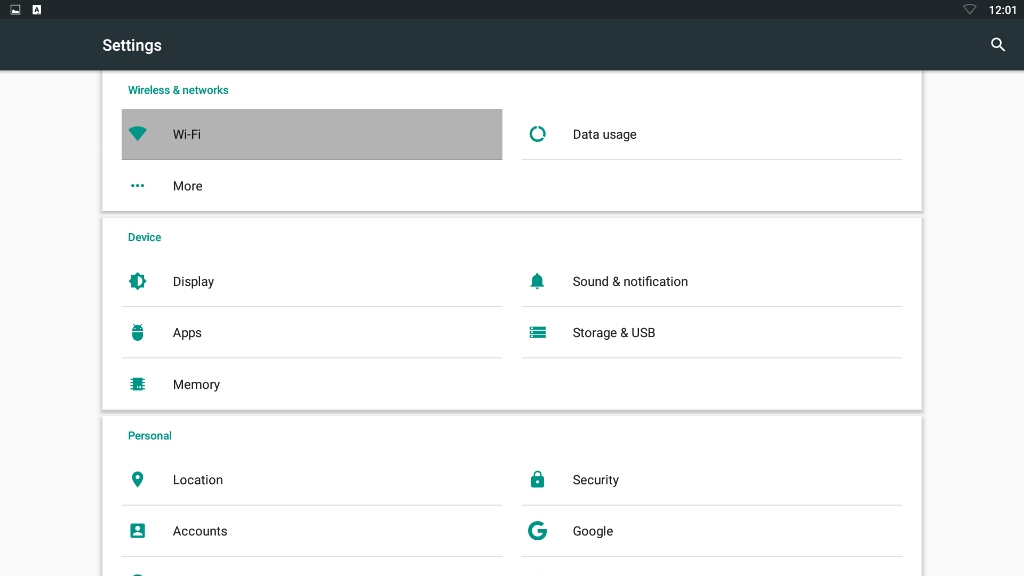This screenshot has width=1024, height=576.
Task: Click the Sound & notification bell icon
Action: (x=537, y=282)
